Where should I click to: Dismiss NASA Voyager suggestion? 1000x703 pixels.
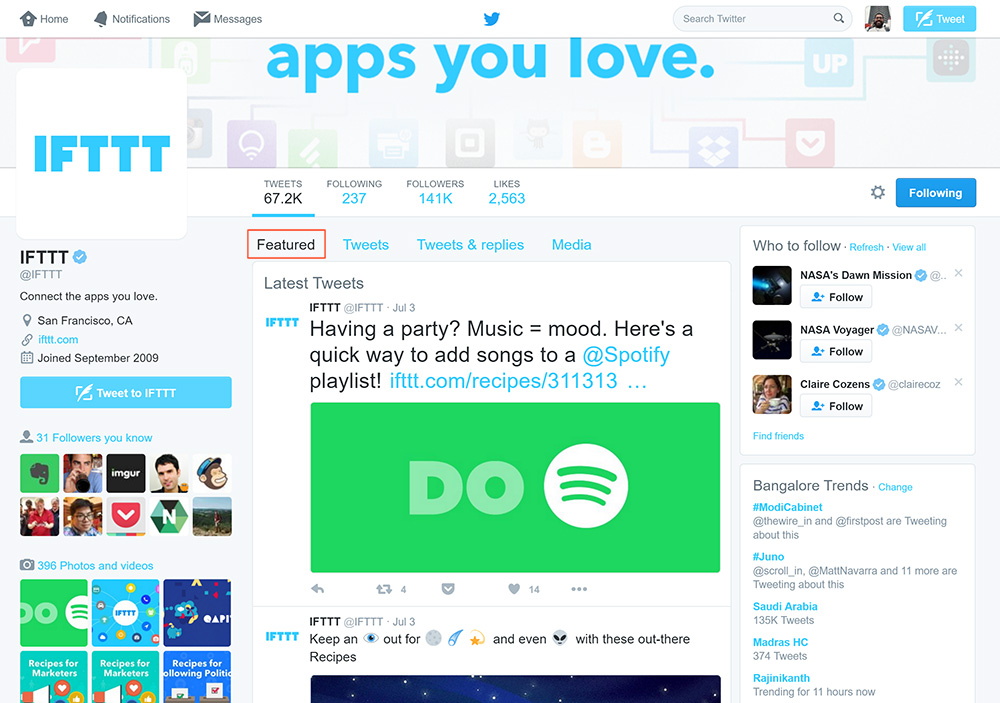pyautogui.click(x=958, y=328)
